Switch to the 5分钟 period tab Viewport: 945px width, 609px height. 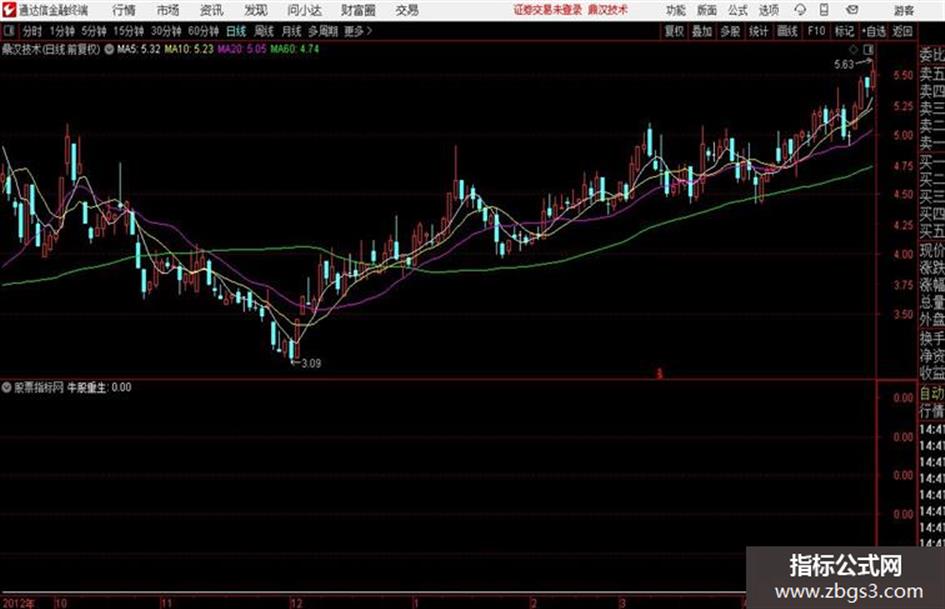pyautogui.click(x=94, y=31)
